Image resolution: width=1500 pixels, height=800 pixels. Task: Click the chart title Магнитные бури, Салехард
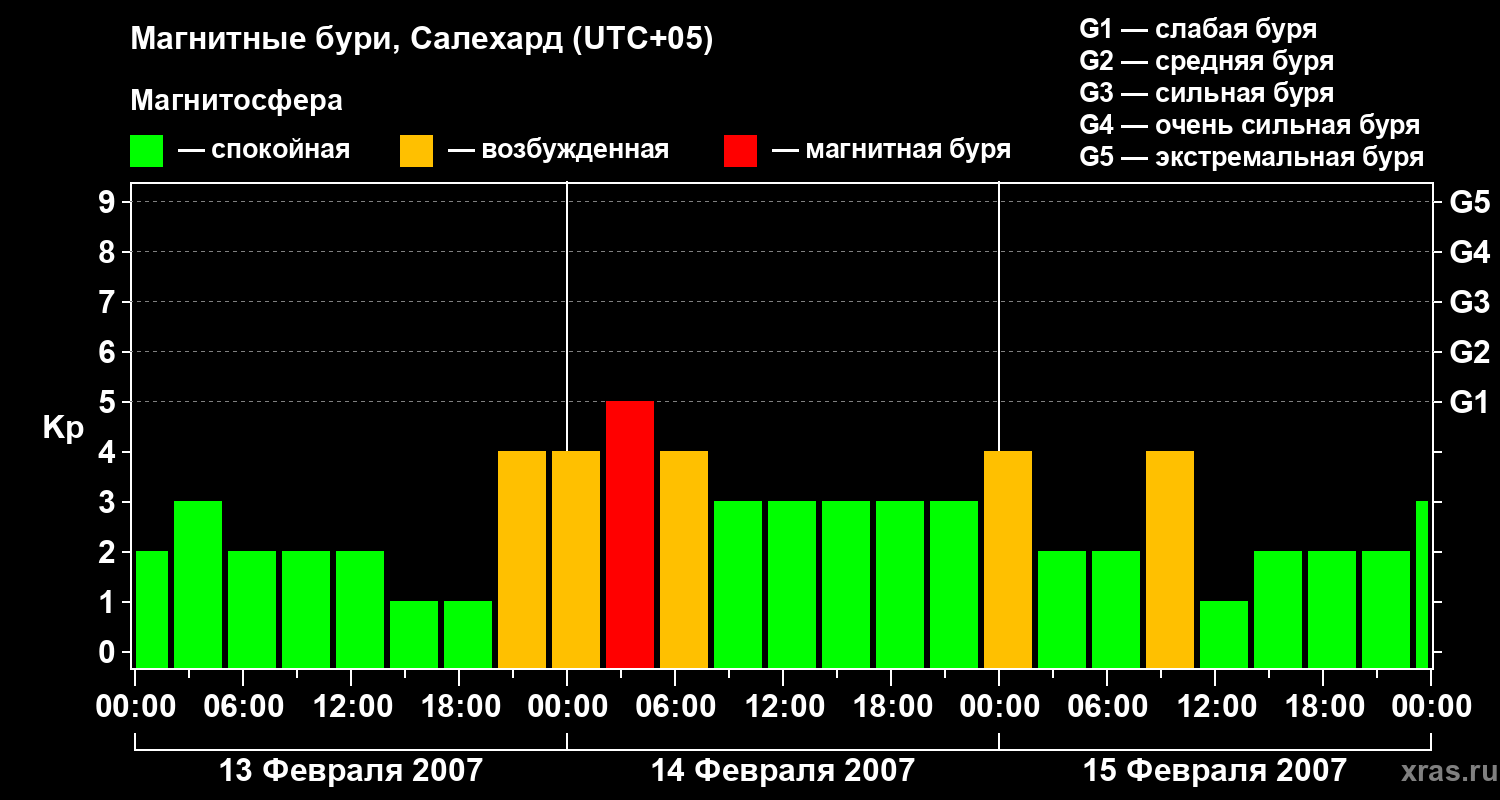pyautogui.click(x=422, y=41)
